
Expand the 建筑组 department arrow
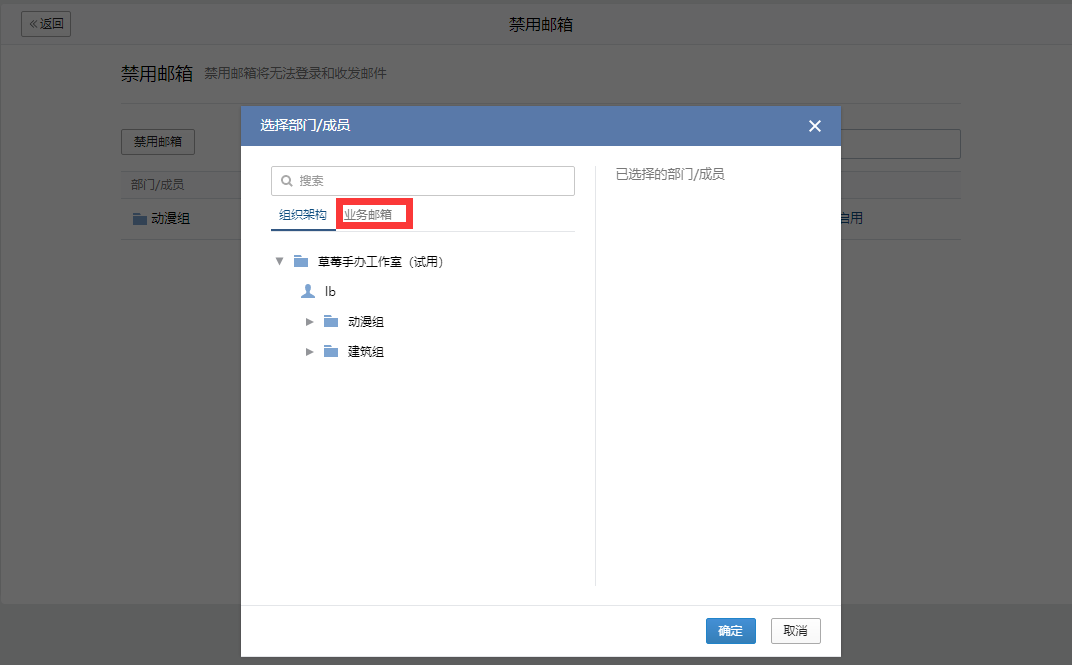310,352
